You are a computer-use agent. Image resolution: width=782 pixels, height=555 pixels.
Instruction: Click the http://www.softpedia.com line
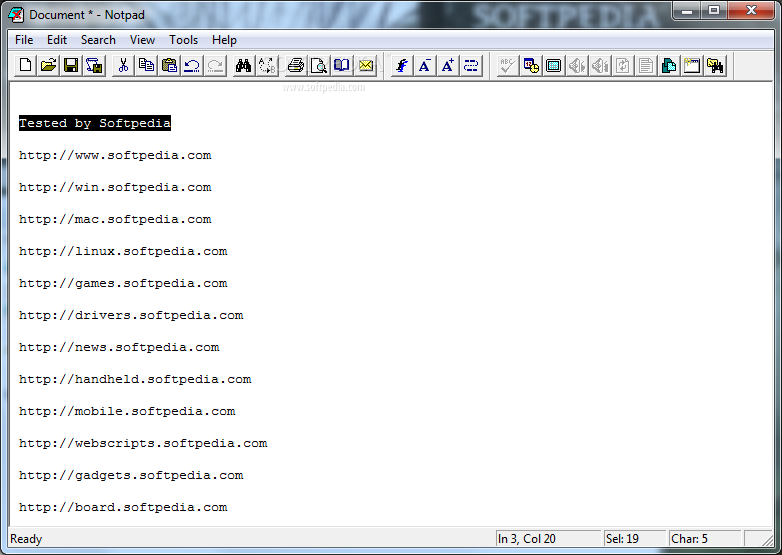pos(115,156)
